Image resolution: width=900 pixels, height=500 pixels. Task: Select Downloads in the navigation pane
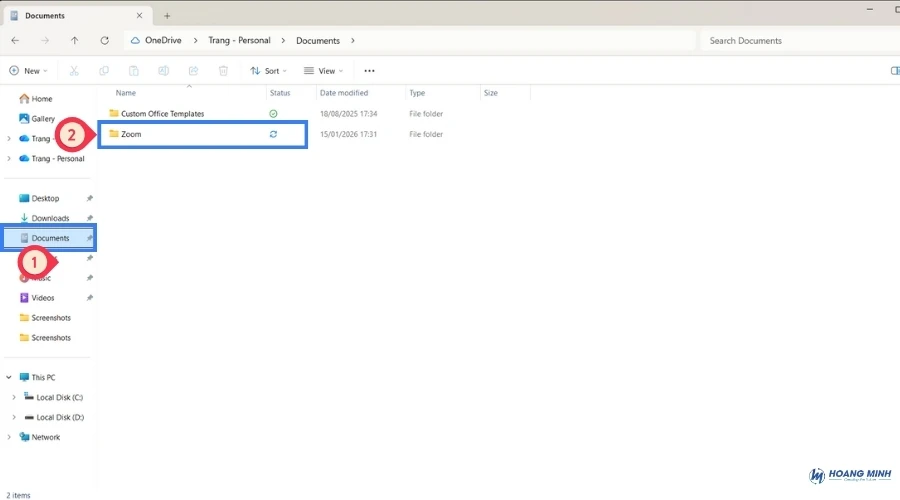[x=50, y=218]
